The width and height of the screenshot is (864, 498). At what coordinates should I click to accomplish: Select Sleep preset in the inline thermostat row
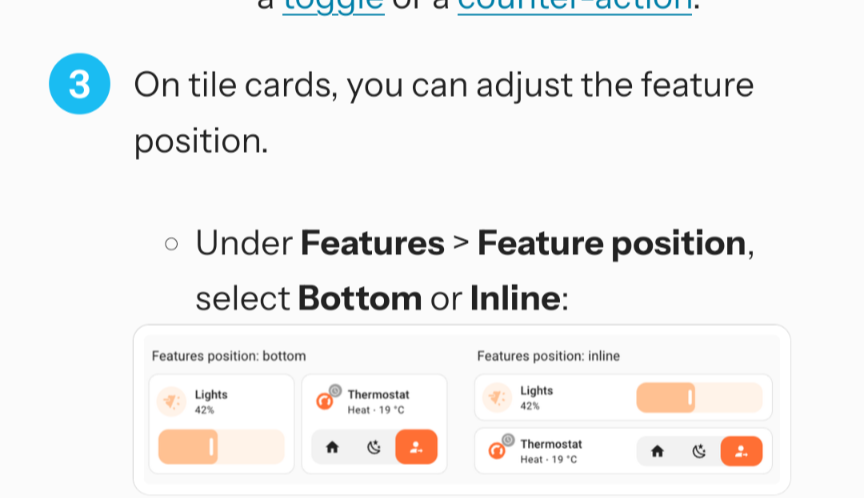pyautogui.click(x=699, y=451)
